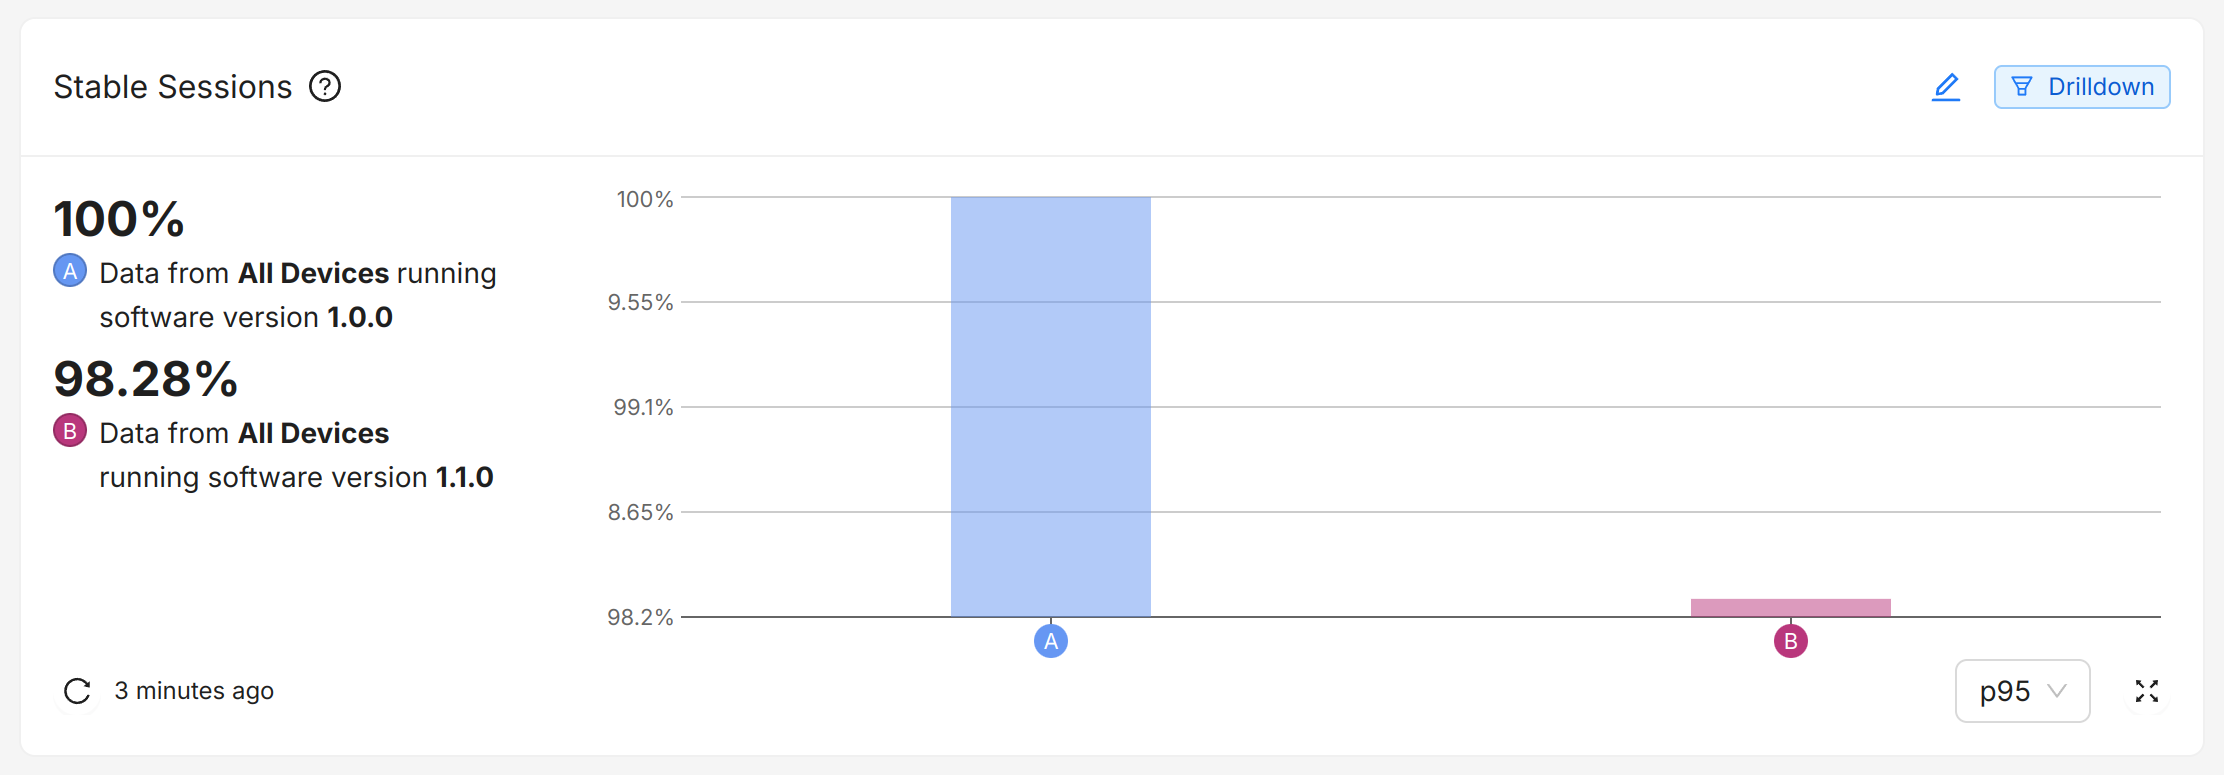Viewport: 2224px width, 775px height.
Task: Click the 99.1% y-axis label
Action: [643, 407]
